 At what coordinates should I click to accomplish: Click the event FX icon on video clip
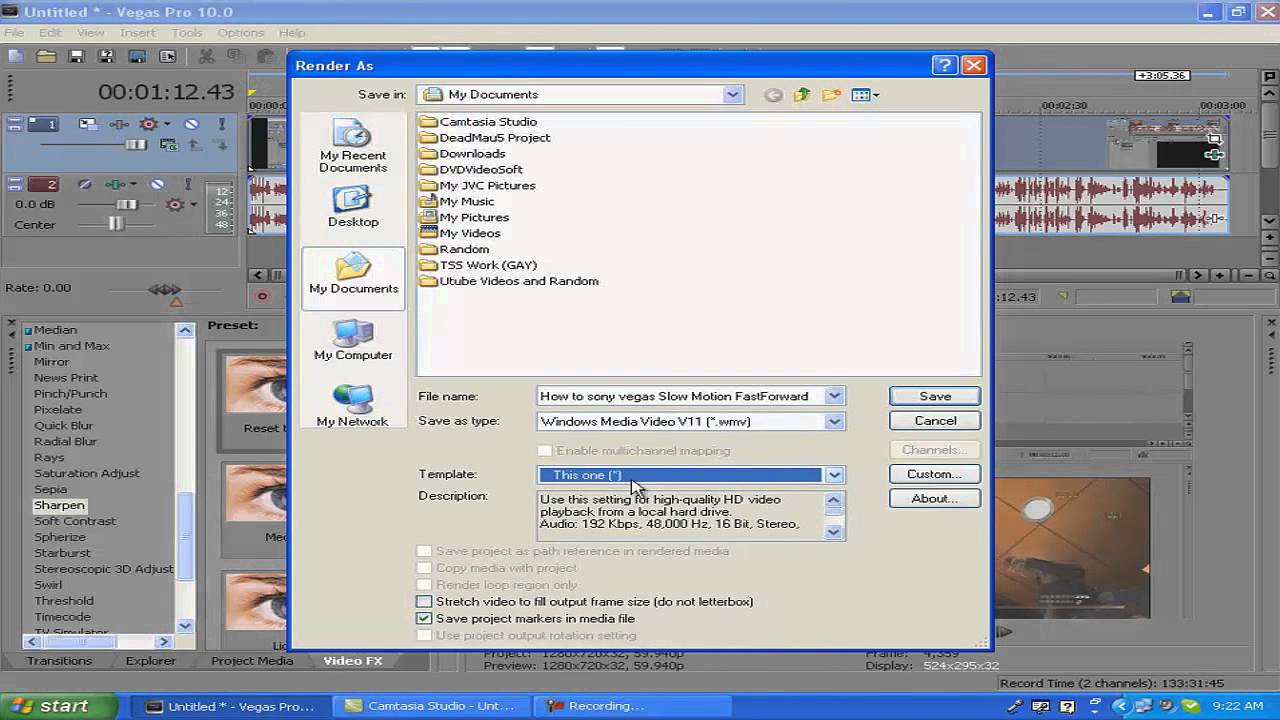[1214, 155]
